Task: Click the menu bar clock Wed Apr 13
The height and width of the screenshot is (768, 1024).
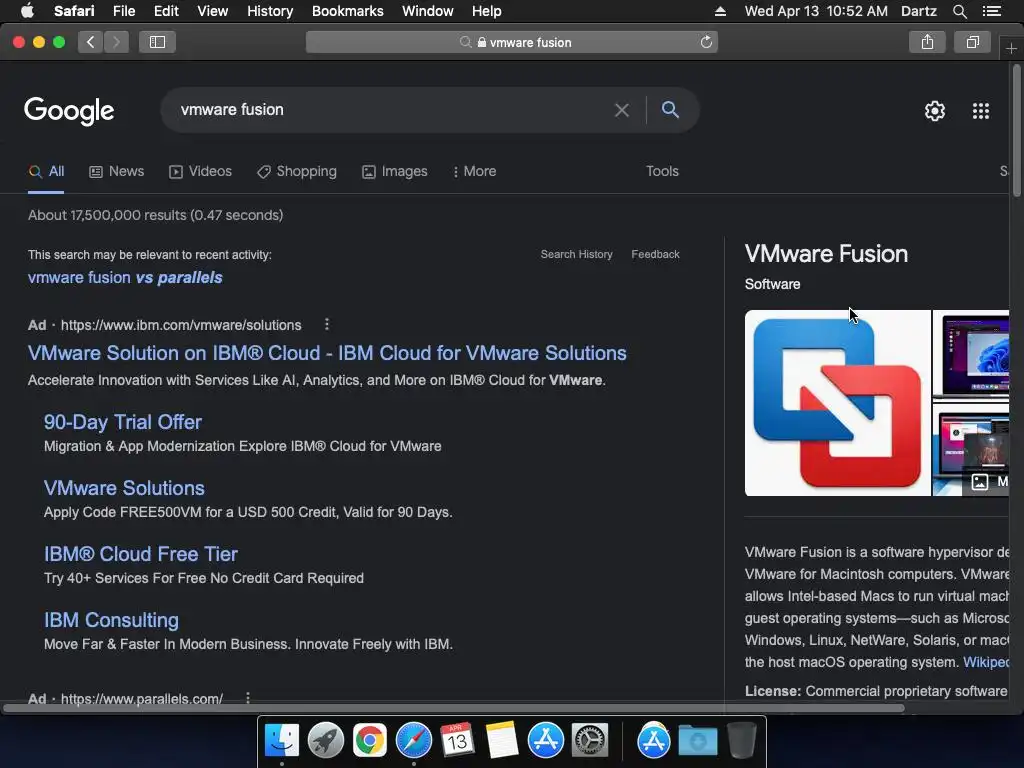Action: tap(816, 11)
